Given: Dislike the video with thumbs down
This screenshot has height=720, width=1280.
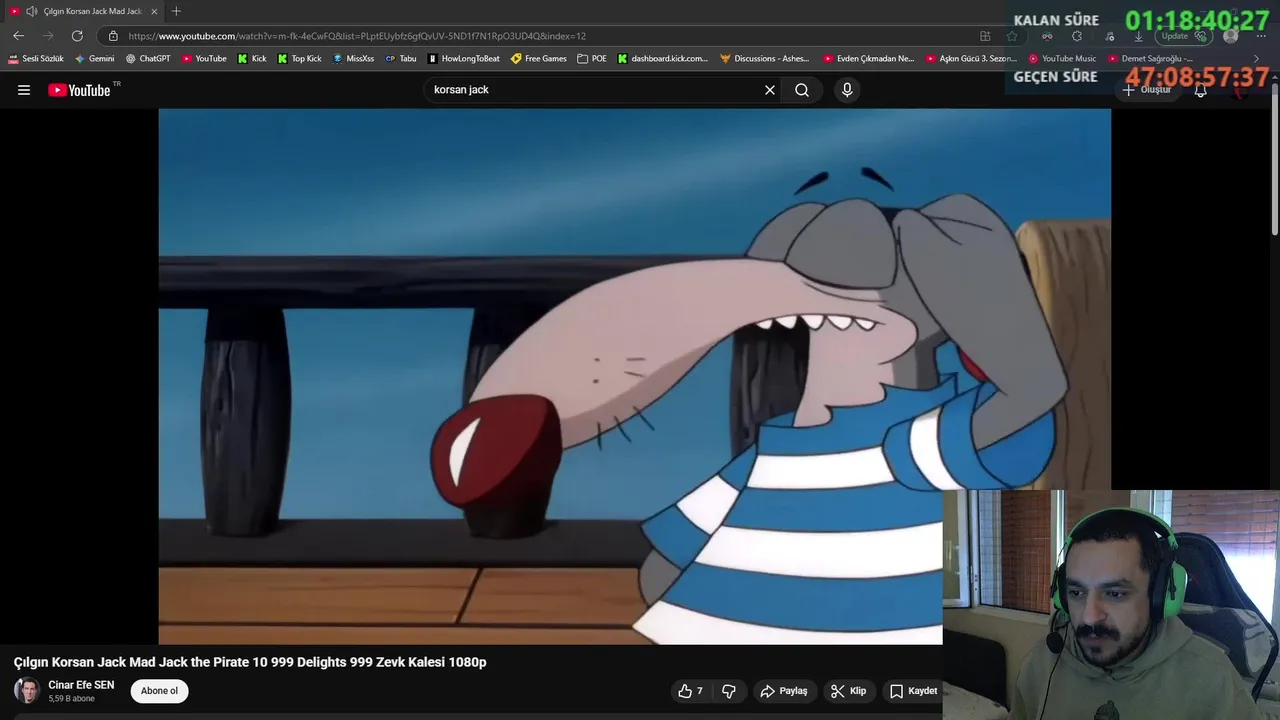Looking at the screenshot, I should [729, 691].
